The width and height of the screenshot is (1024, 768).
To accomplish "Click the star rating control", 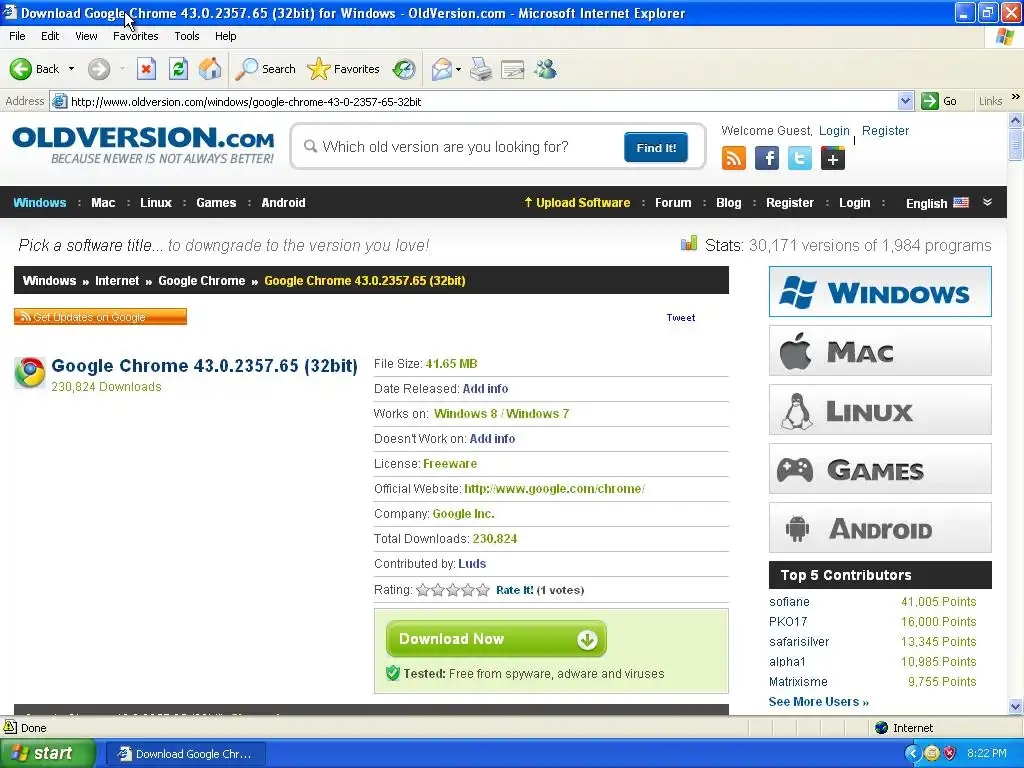I will tap(453, 590).
